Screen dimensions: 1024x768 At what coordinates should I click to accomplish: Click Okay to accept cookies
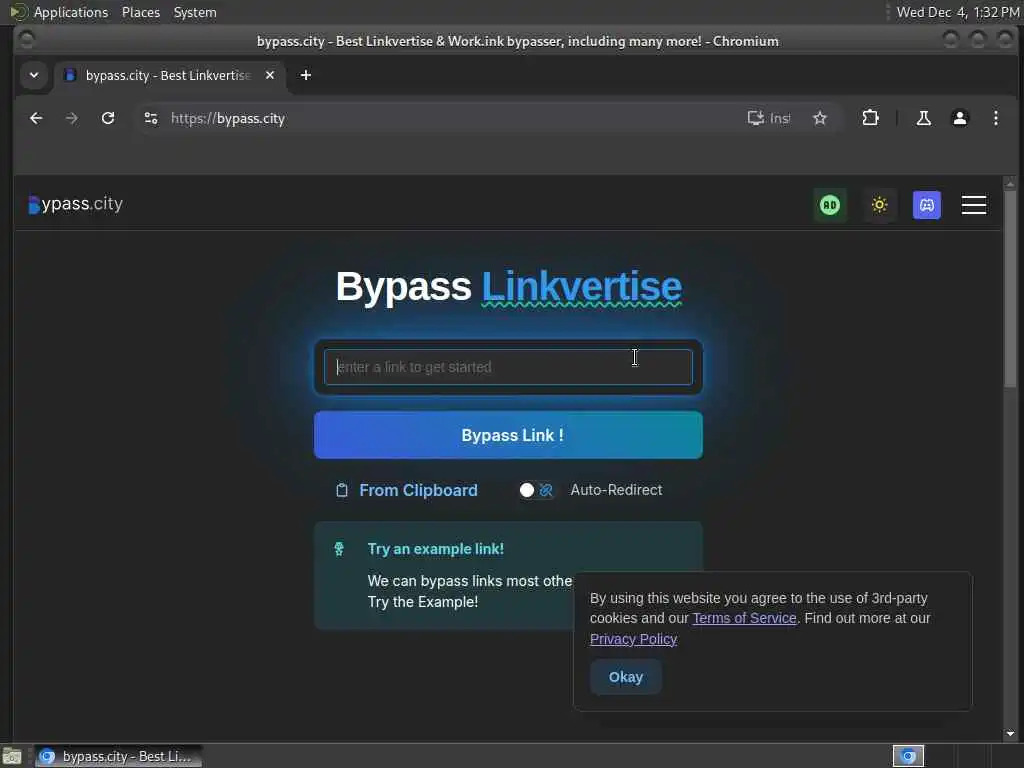pos(626,677)
